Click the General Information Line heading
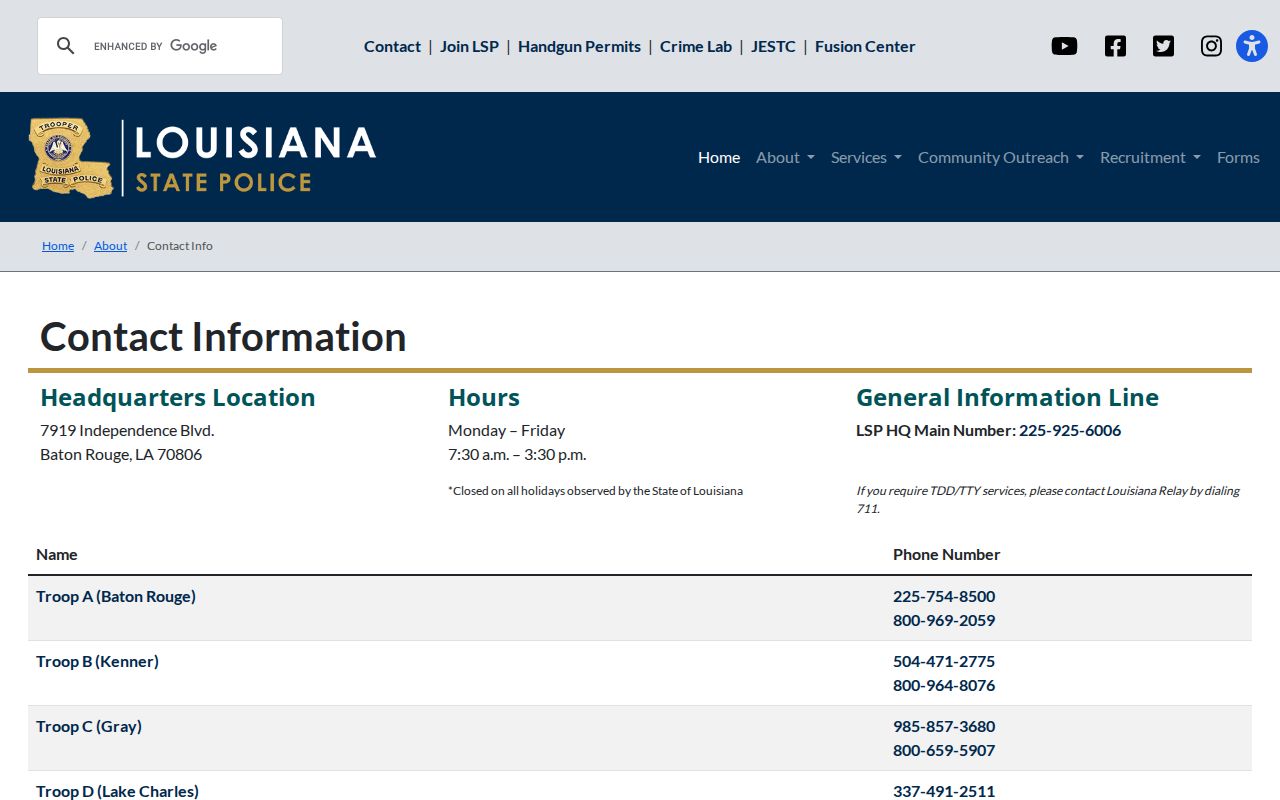1280x800 pixels. (x=1007, y=398)
